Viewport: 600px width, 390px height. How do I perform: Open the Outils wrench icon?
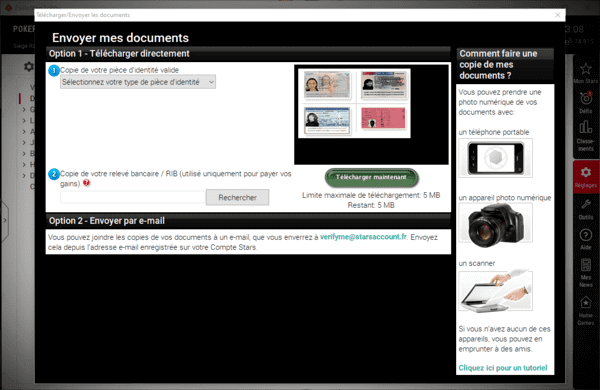[x=586, y=204]
